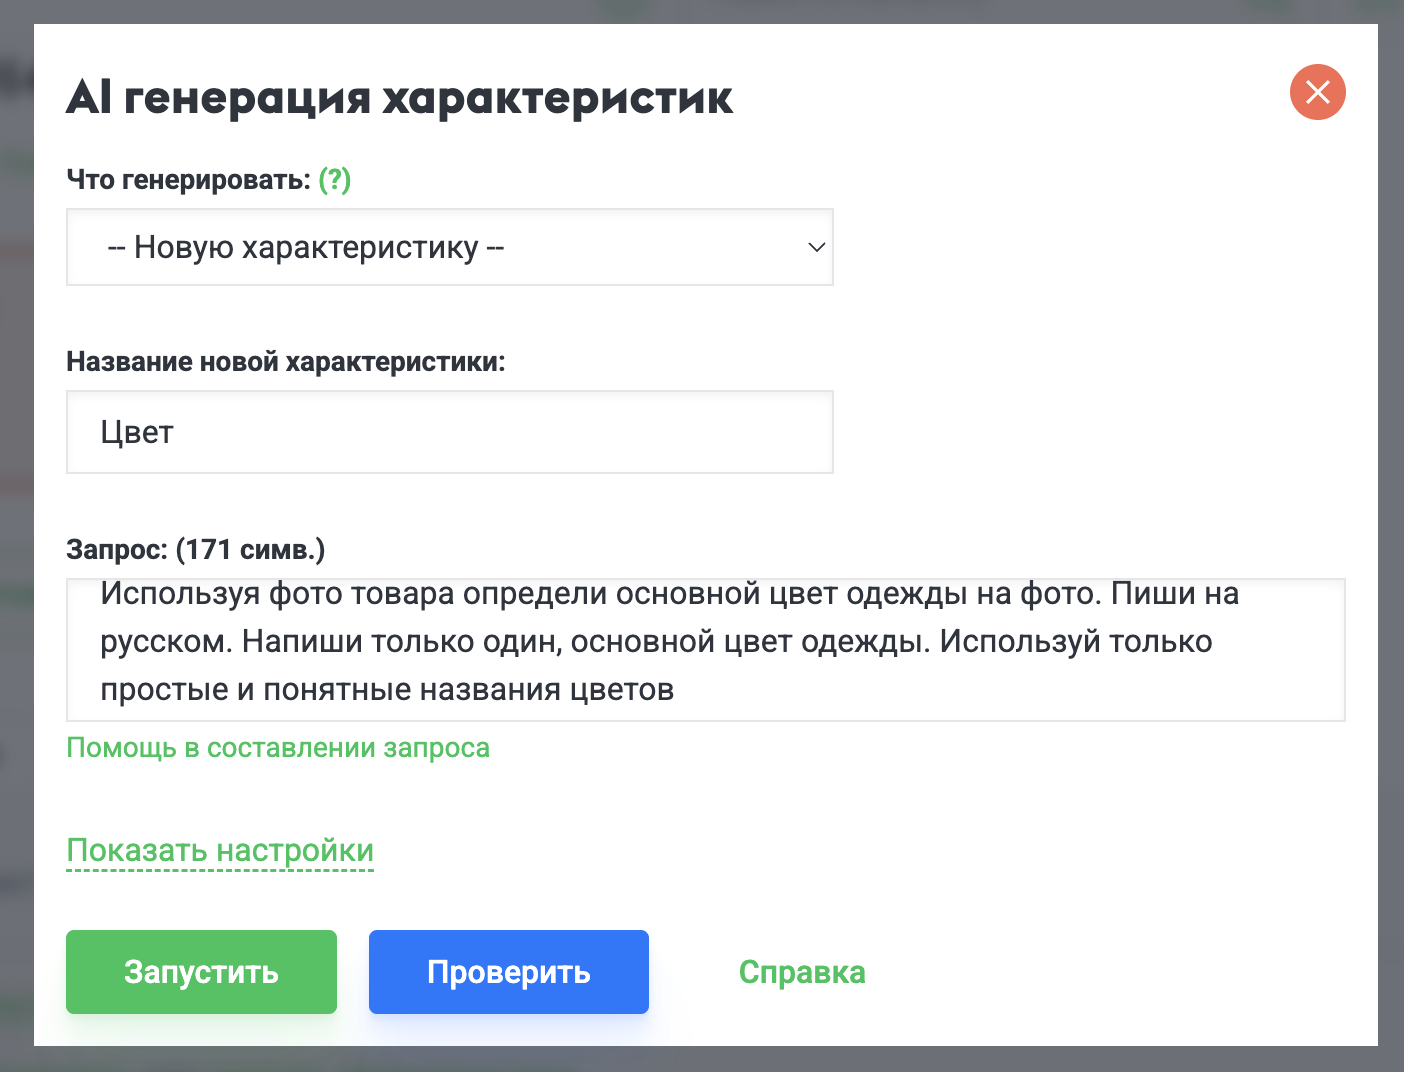Click the orange X close icon
The width and height of the screenshot is (1404, 1072).
click(1317, 92)
